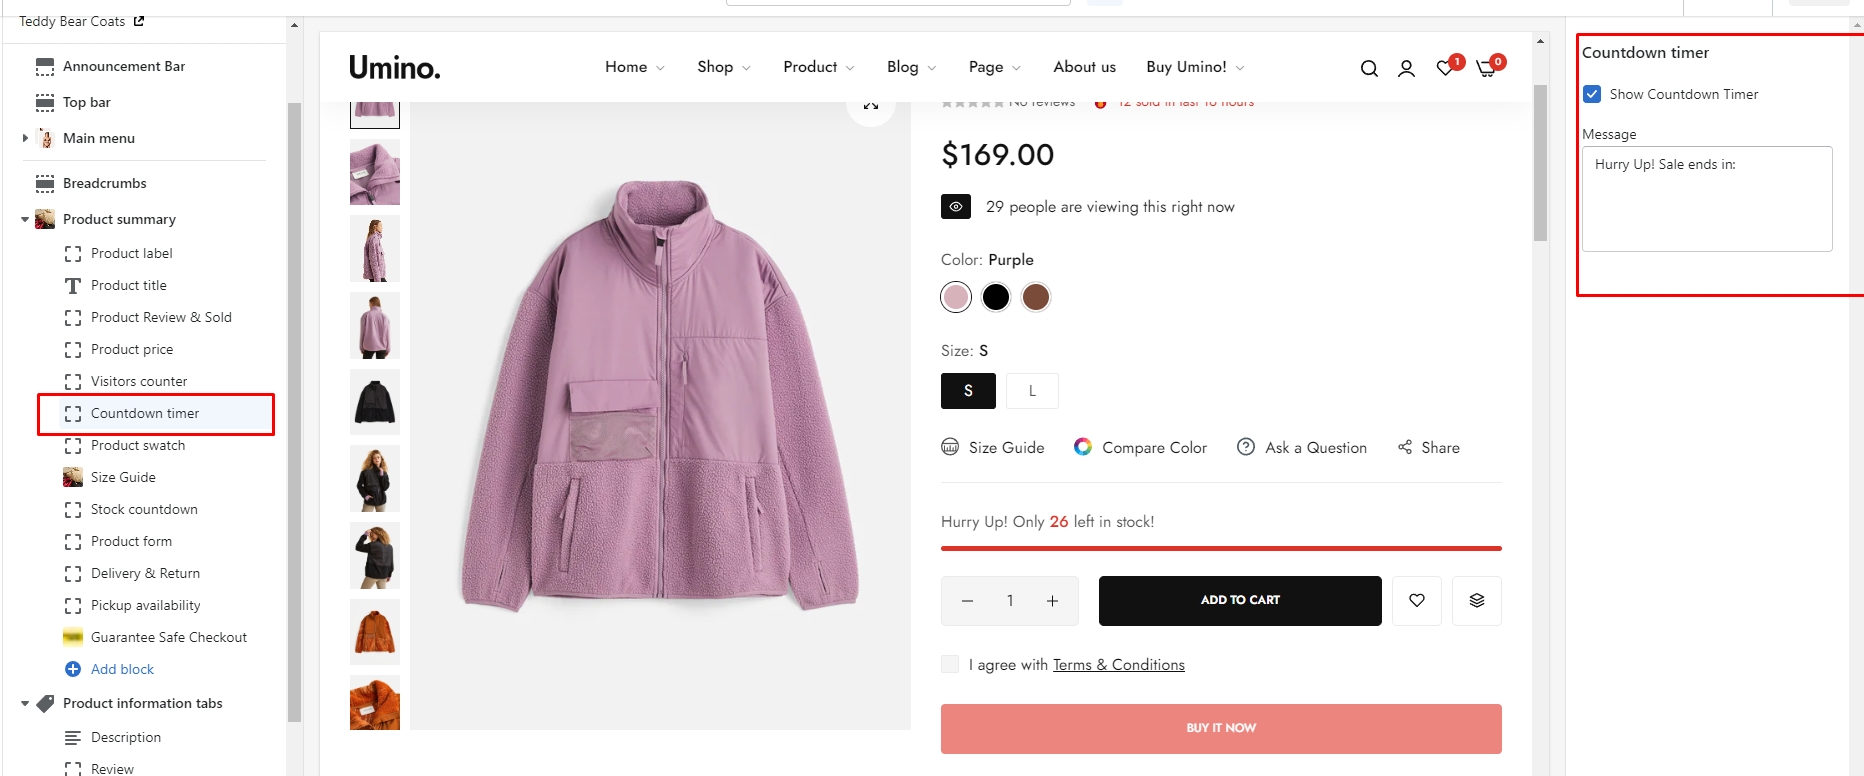Check the Terms & Conditions agreement box
1864x776 pixels.
click(950, 664)
